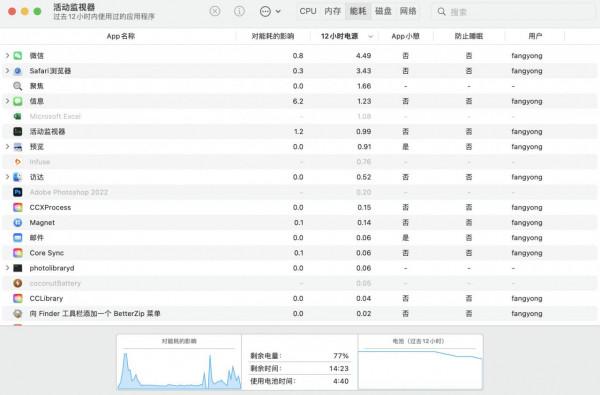Expand the 访达 row disclosure arrow
Viewport: 600px width, 395px height.
point(7,177)
